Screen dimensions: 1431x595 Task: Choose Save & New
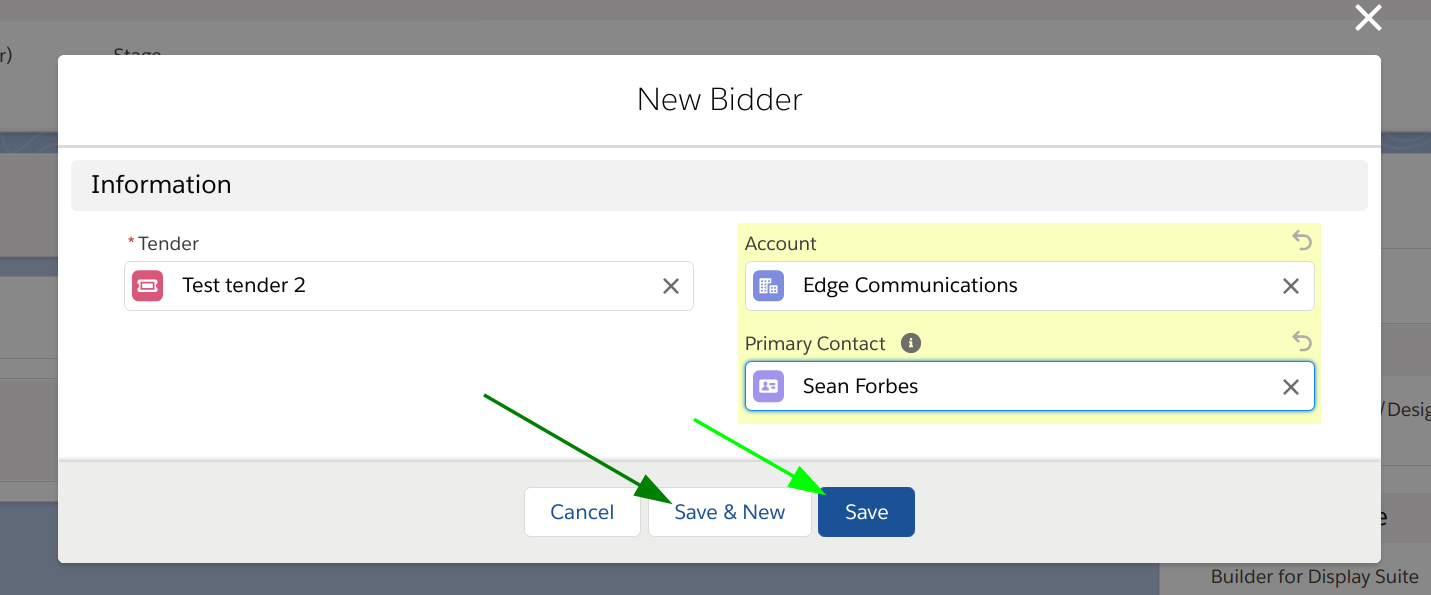click(x=729, y=512)
